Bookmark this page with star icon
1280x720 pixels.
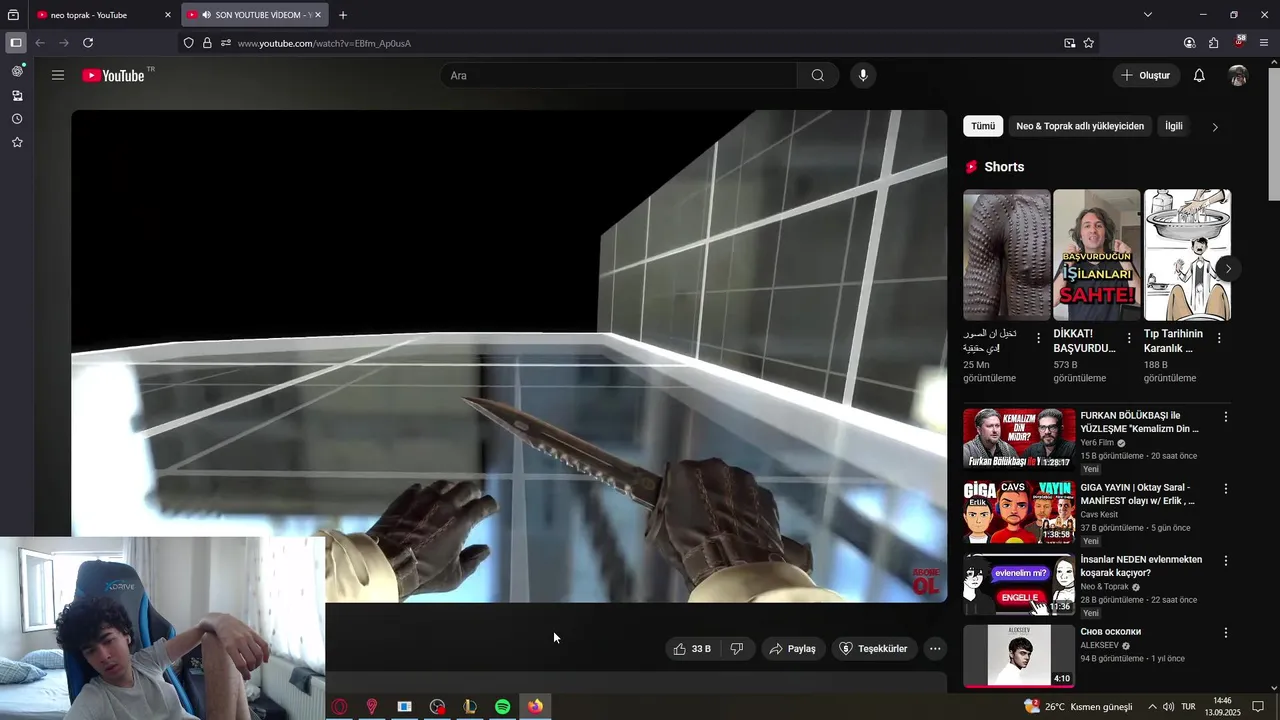click(1089, 43)
